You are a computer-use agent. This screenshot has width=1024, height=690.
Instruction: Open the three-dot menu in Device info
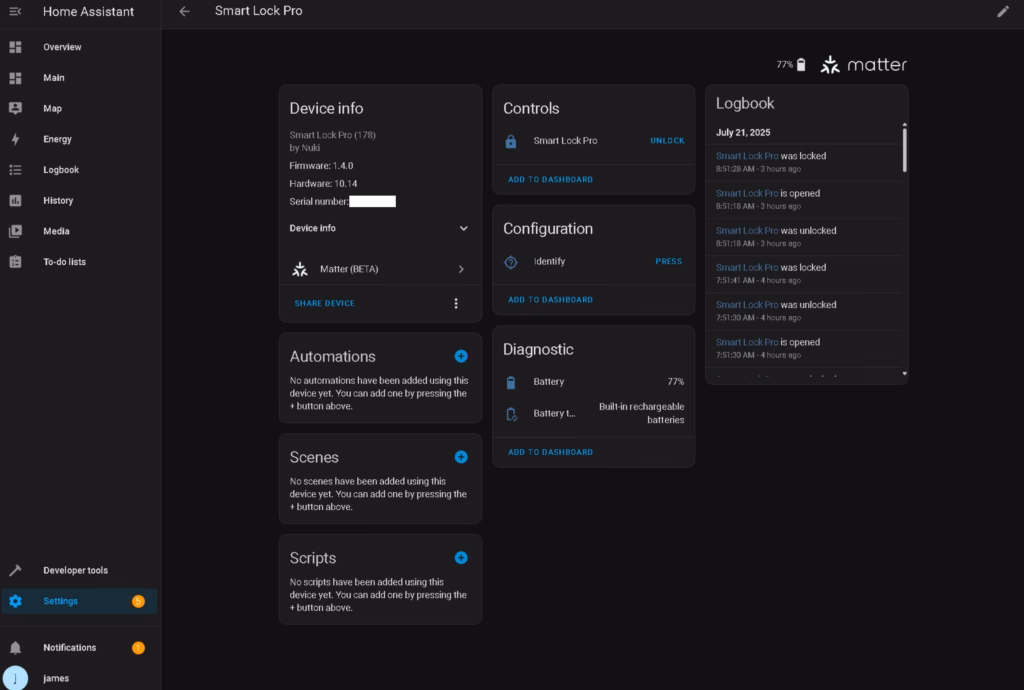[456, 303]
